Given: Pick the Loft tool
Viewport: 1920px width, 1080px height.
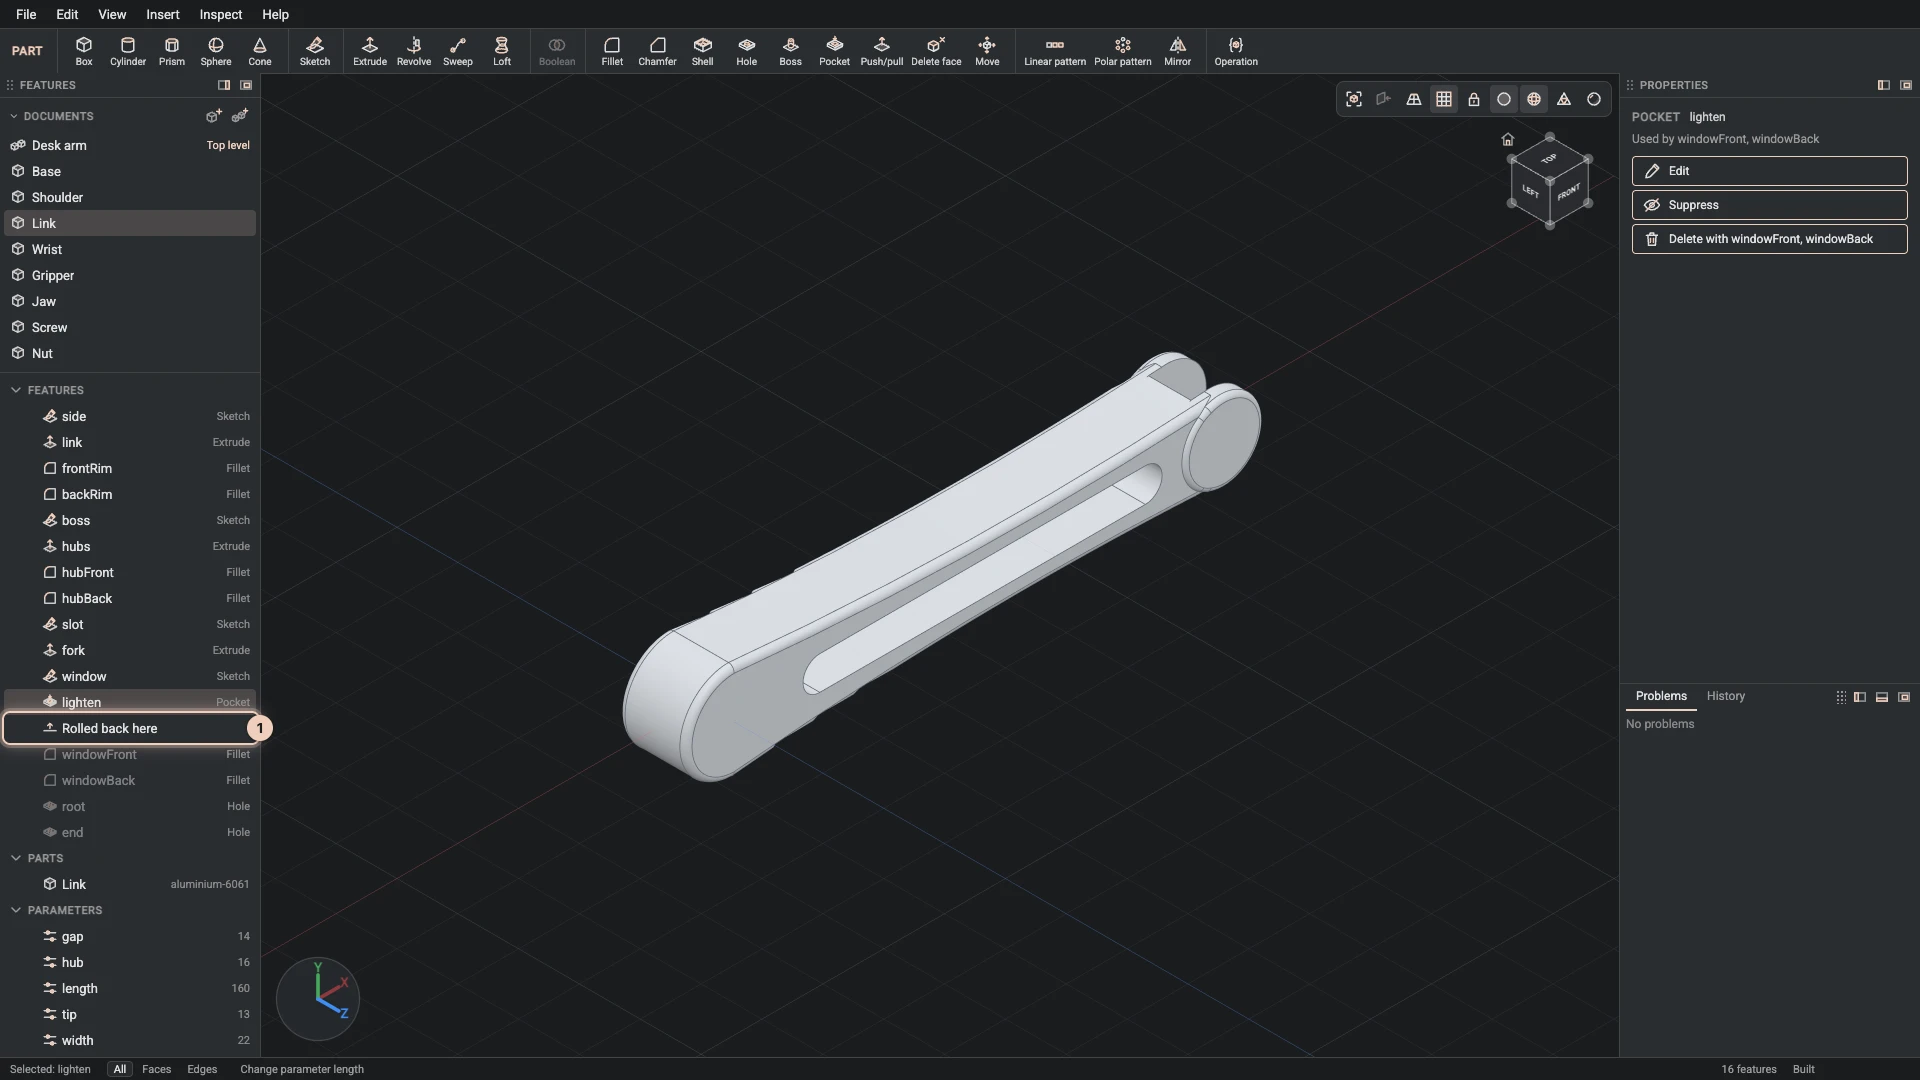Looking at the screenshot, I should point(502,51).
